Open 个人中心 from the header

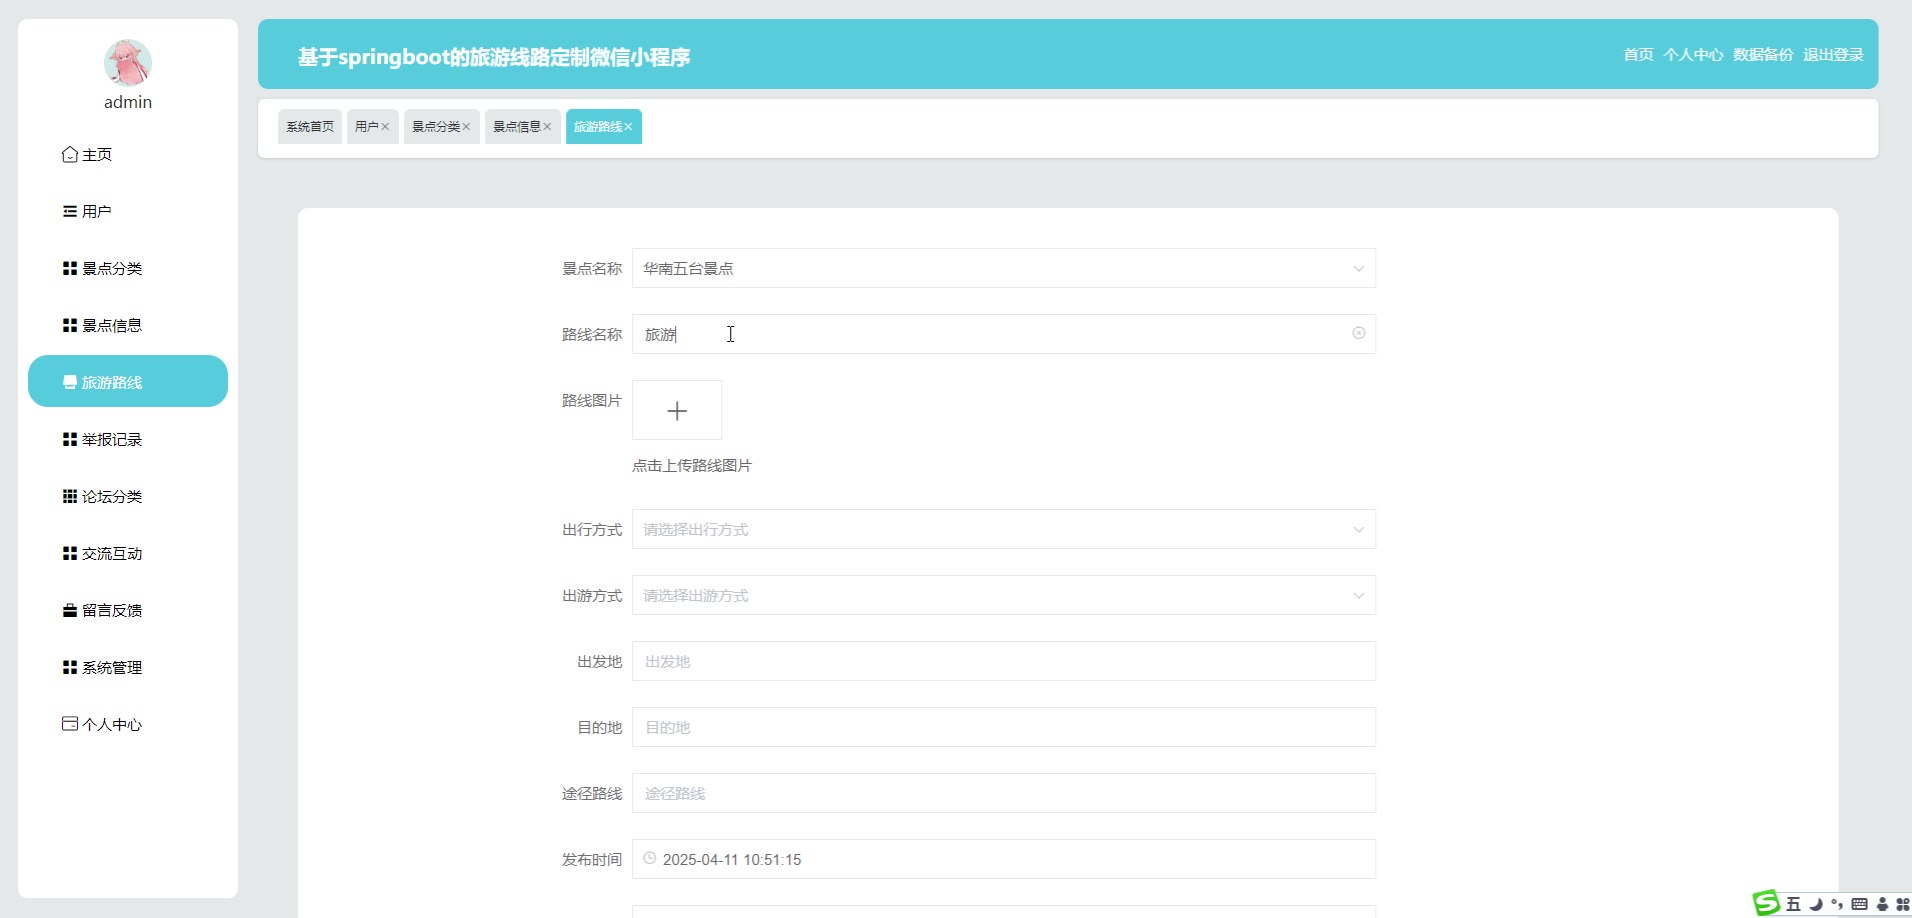click(1693, 55)
